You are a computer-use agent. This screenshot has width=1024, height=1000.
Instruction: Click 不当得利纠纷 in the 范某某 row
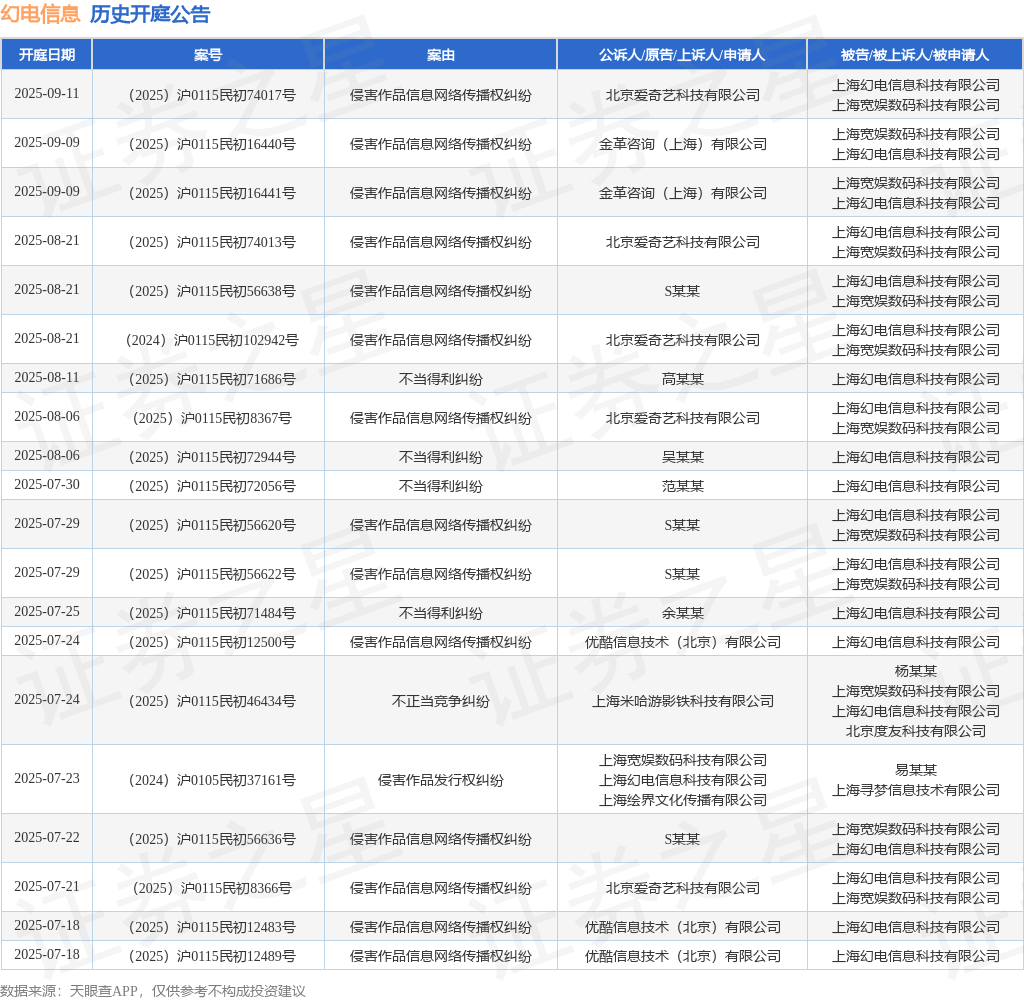[440, 487]
